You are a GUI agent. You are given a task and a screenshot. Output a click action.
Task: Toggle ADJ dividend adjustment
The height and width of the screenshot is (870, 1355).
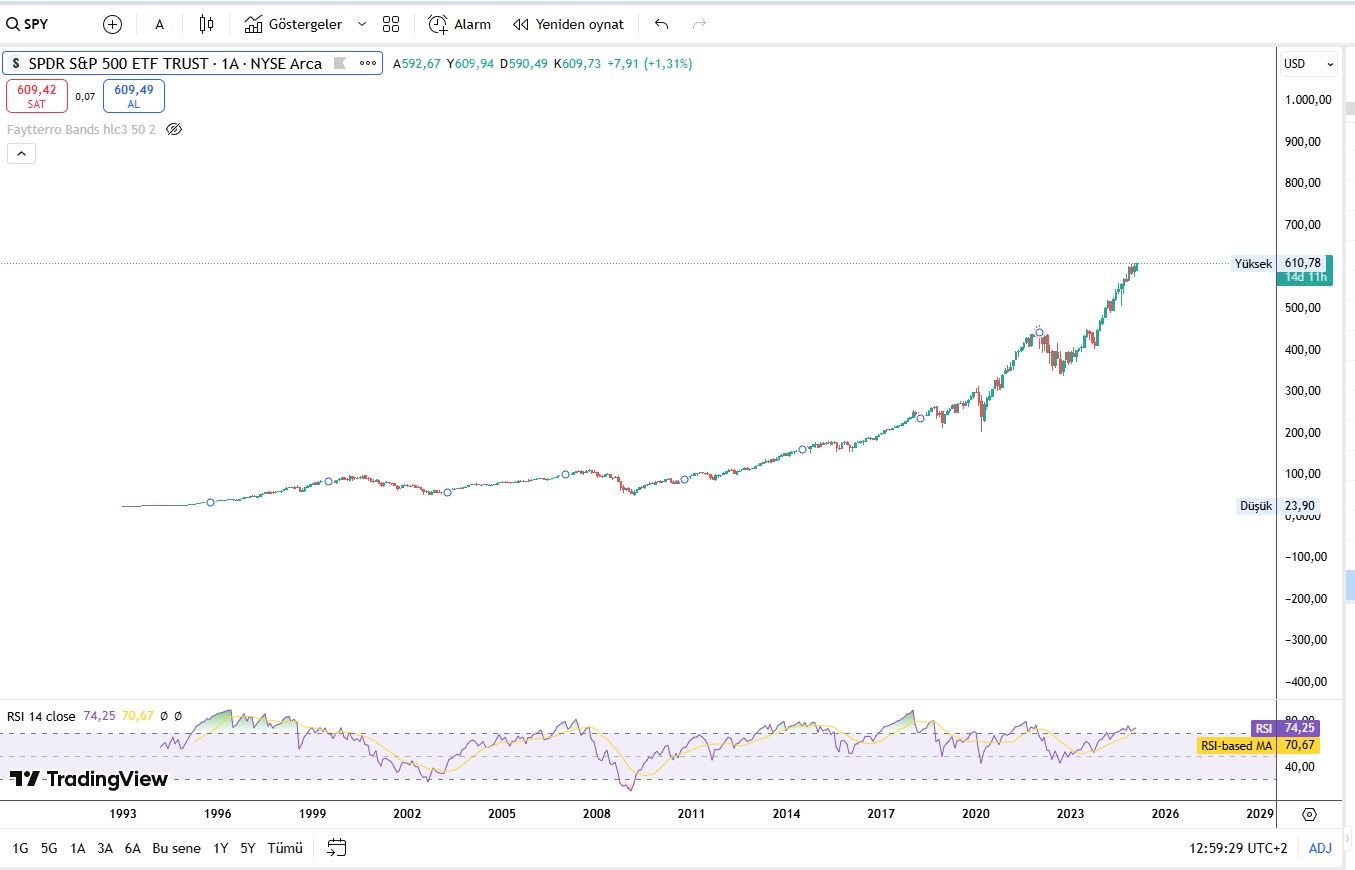[1320, 848]
